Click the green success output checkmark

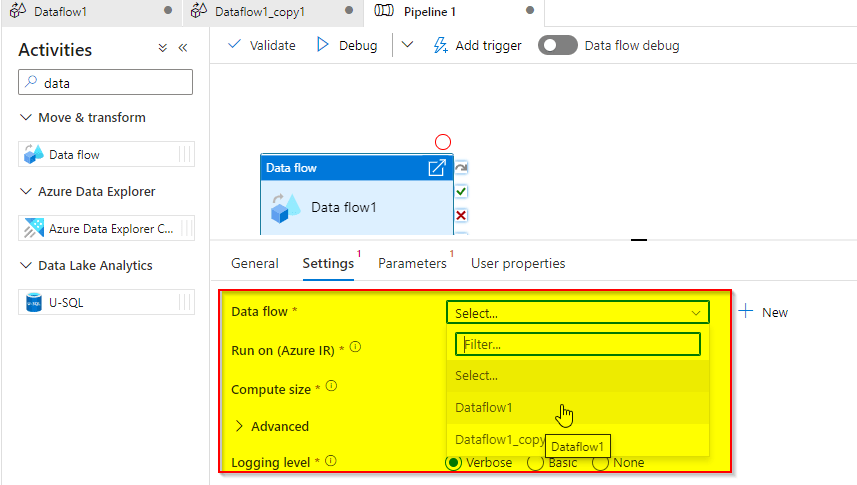click(x=461, y=191)
